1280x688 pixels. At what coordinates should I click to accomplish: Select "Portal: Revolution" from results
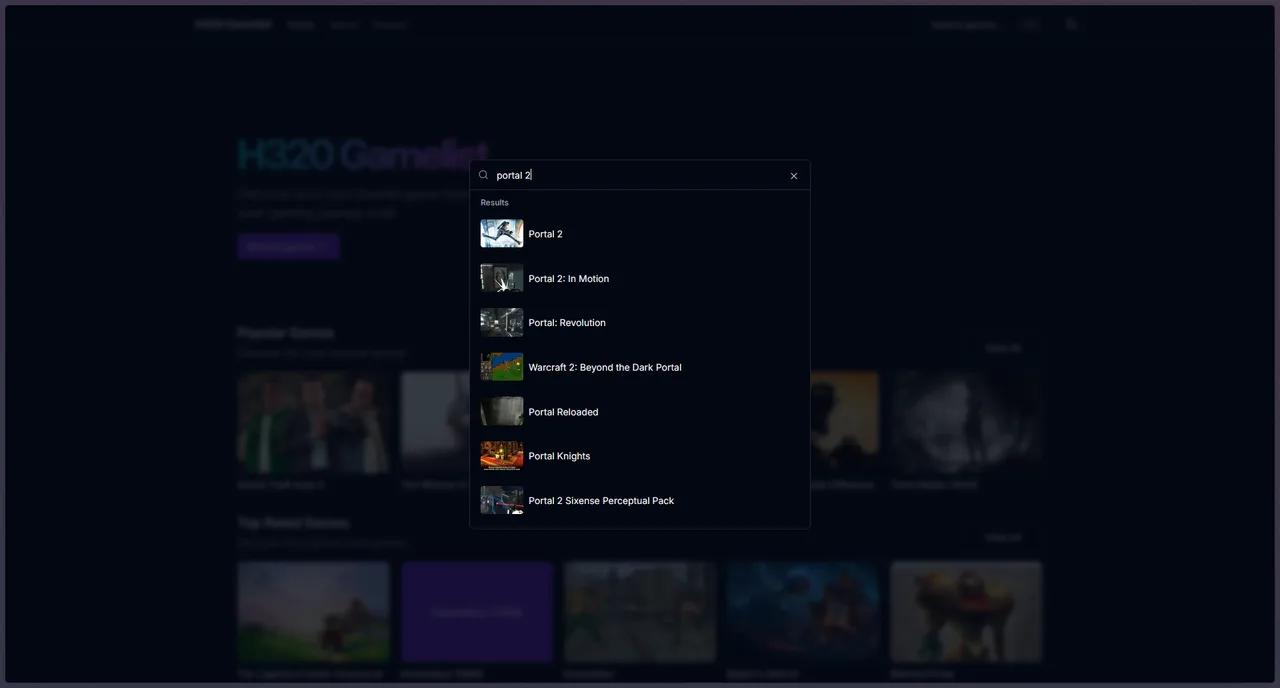point(640,323)
